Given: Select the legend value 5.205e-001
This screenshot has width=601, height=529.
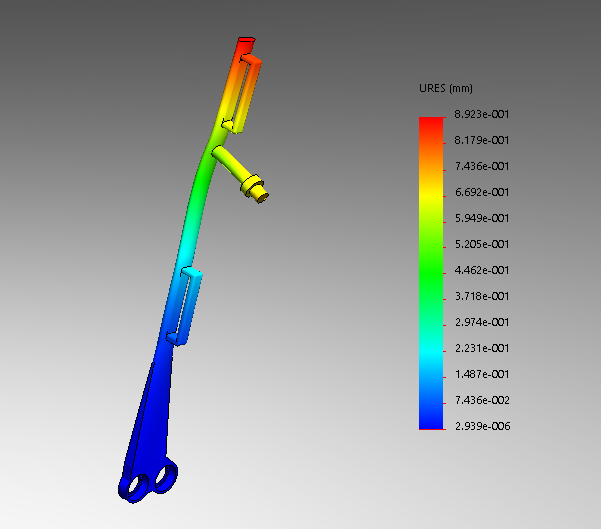Looking at the screenshot, I should coord(482,244).
